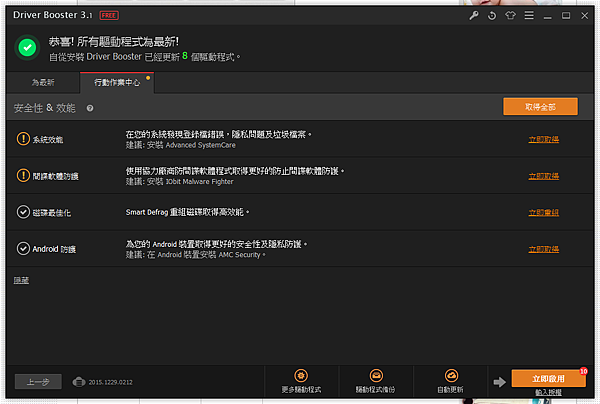The height and width of the screenshot is (404, 600).
Task: Click the Driver Booster 3.1 title text
Action: [53, 15]
